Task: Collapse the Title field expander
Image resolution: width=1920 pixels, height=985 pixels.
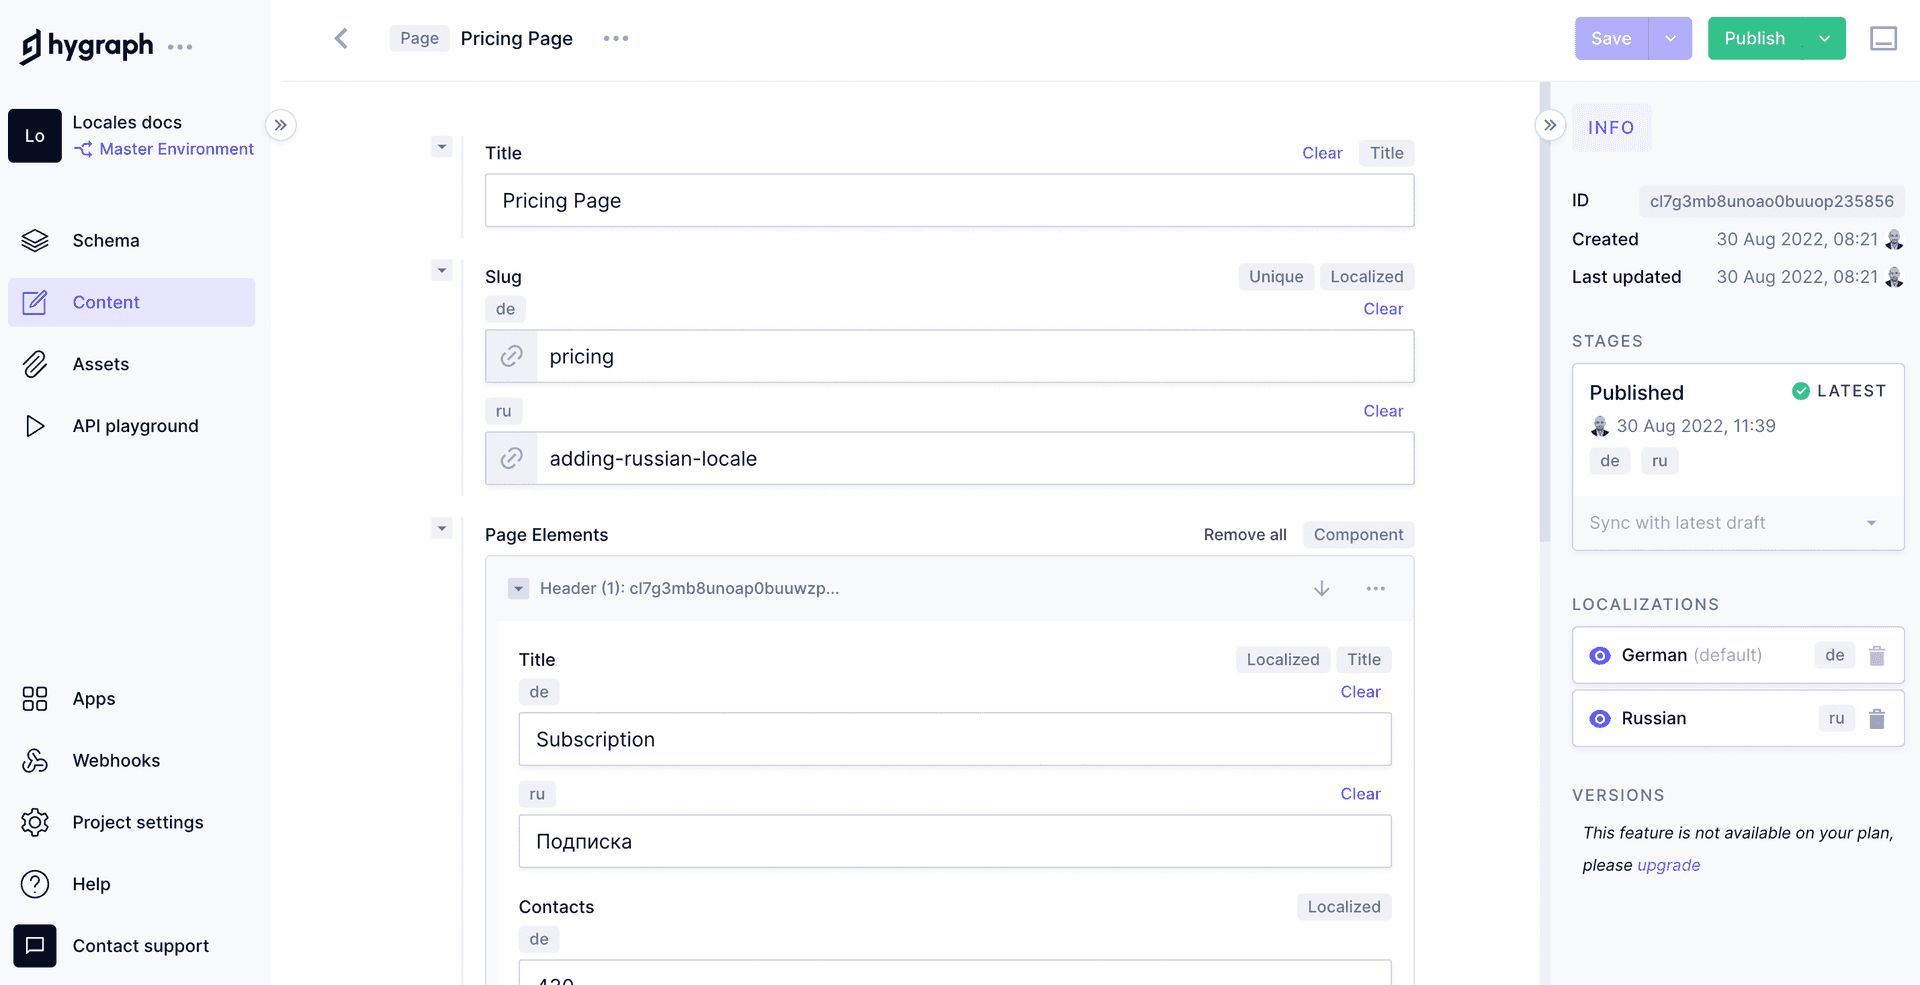Action: click(442, 147)
